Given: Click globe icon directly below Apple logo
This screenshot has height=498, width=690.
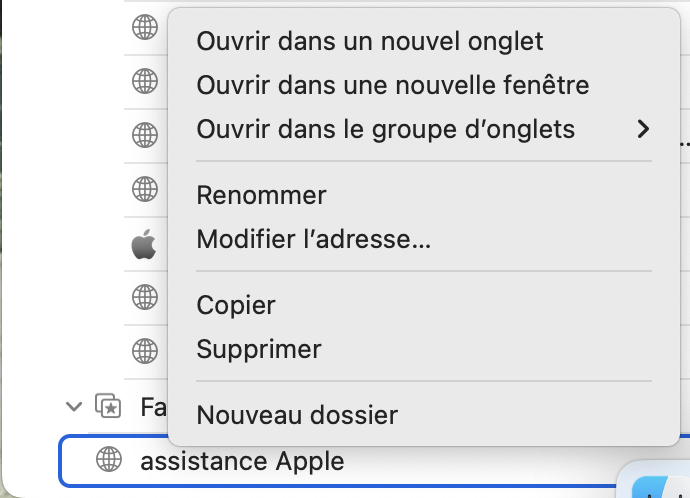Looking at the screenshot, I should [x=145, y=297].
